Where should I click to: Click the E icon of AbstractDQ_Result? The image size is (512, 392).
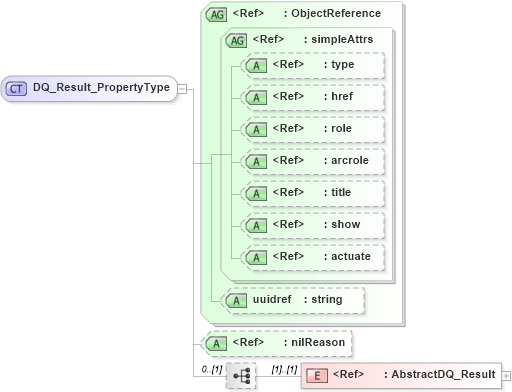[317, 376]
